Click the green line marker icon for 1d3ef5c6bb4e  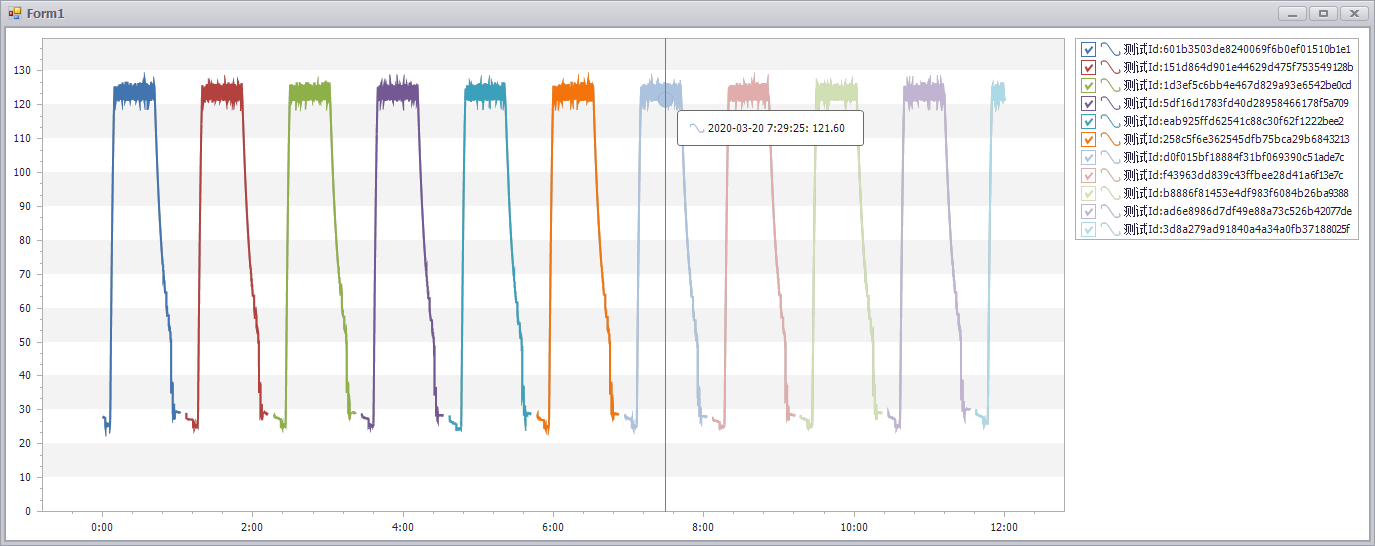pos(1110,85)
